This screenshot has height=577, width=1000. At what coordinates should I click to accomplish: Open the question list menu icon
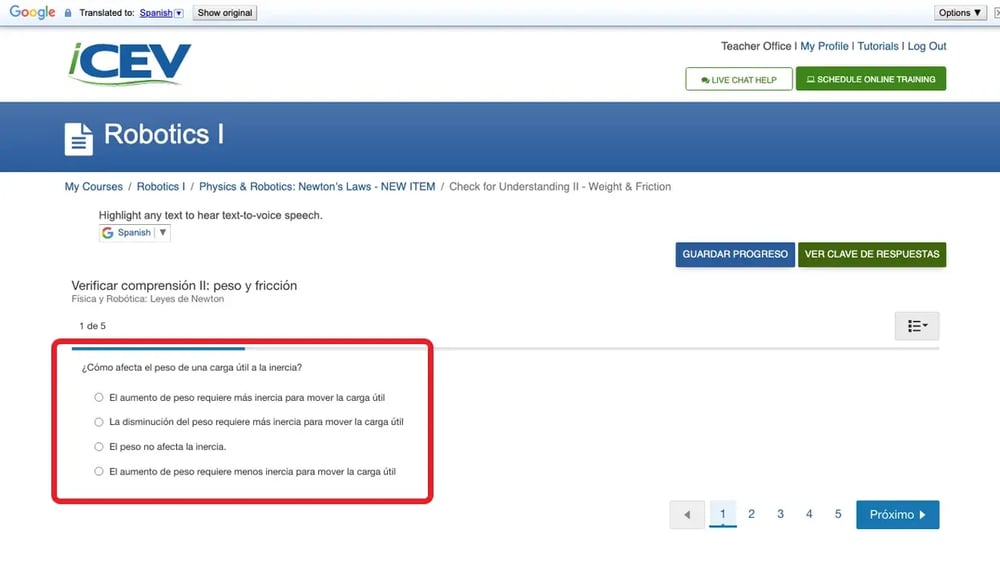(x=916, y=326)
